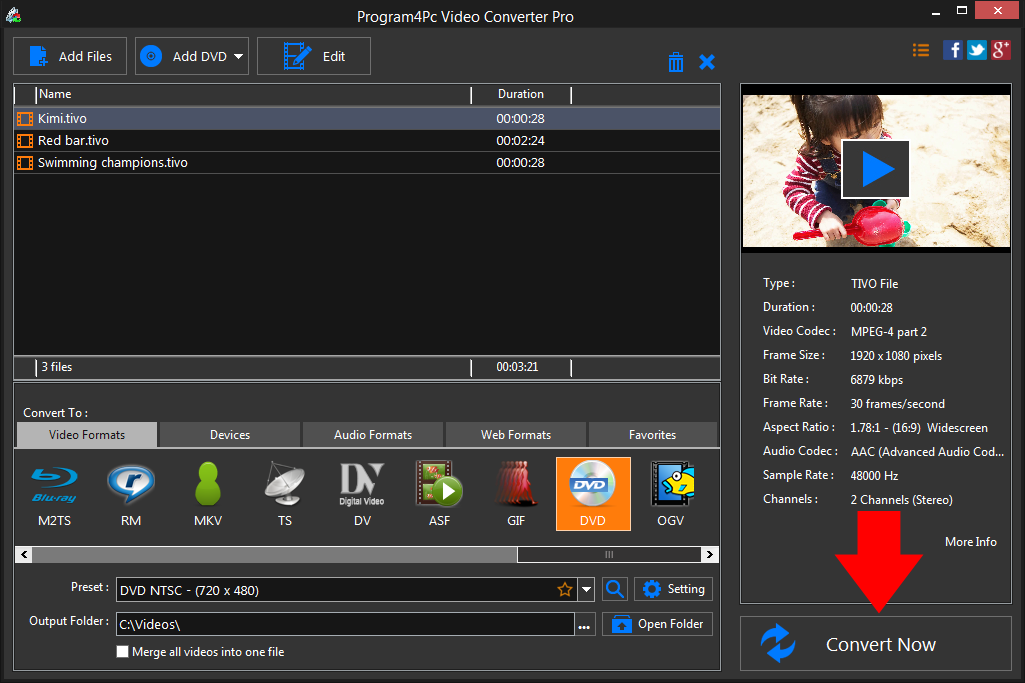The image size is (1025, 683).
Task: Open the preset Setting button
Action: [673, 590]
